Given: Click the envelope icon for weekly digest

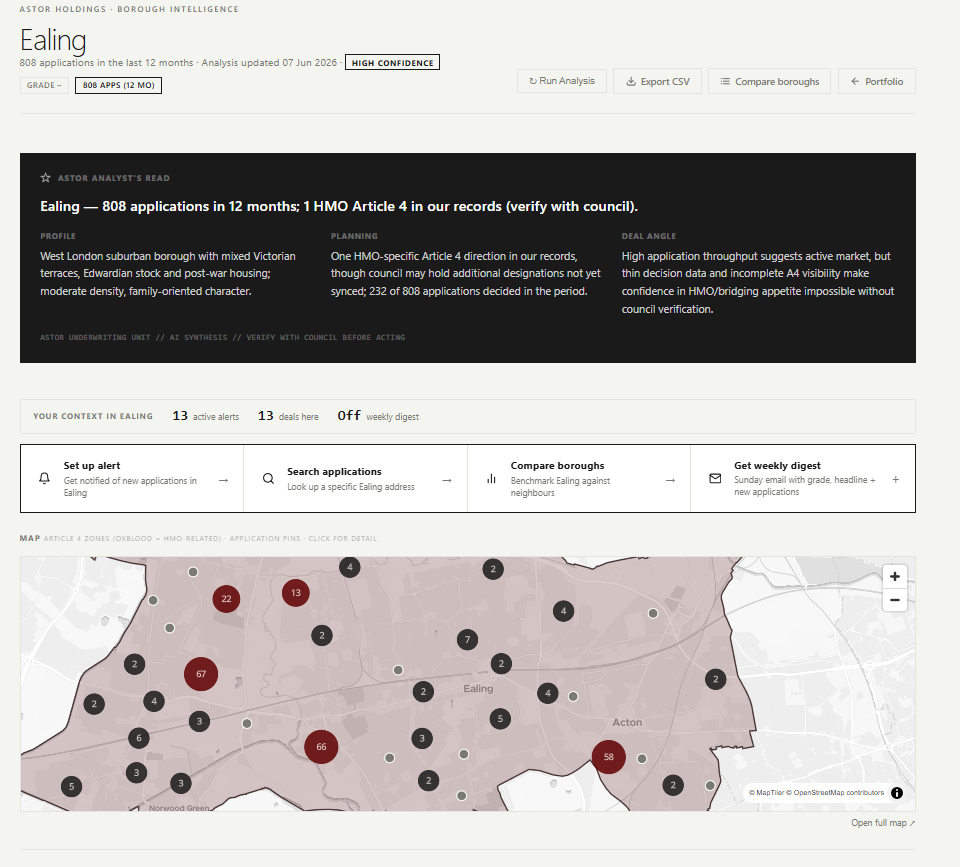Looking at the screenshot, I should [x=715, y=478].
